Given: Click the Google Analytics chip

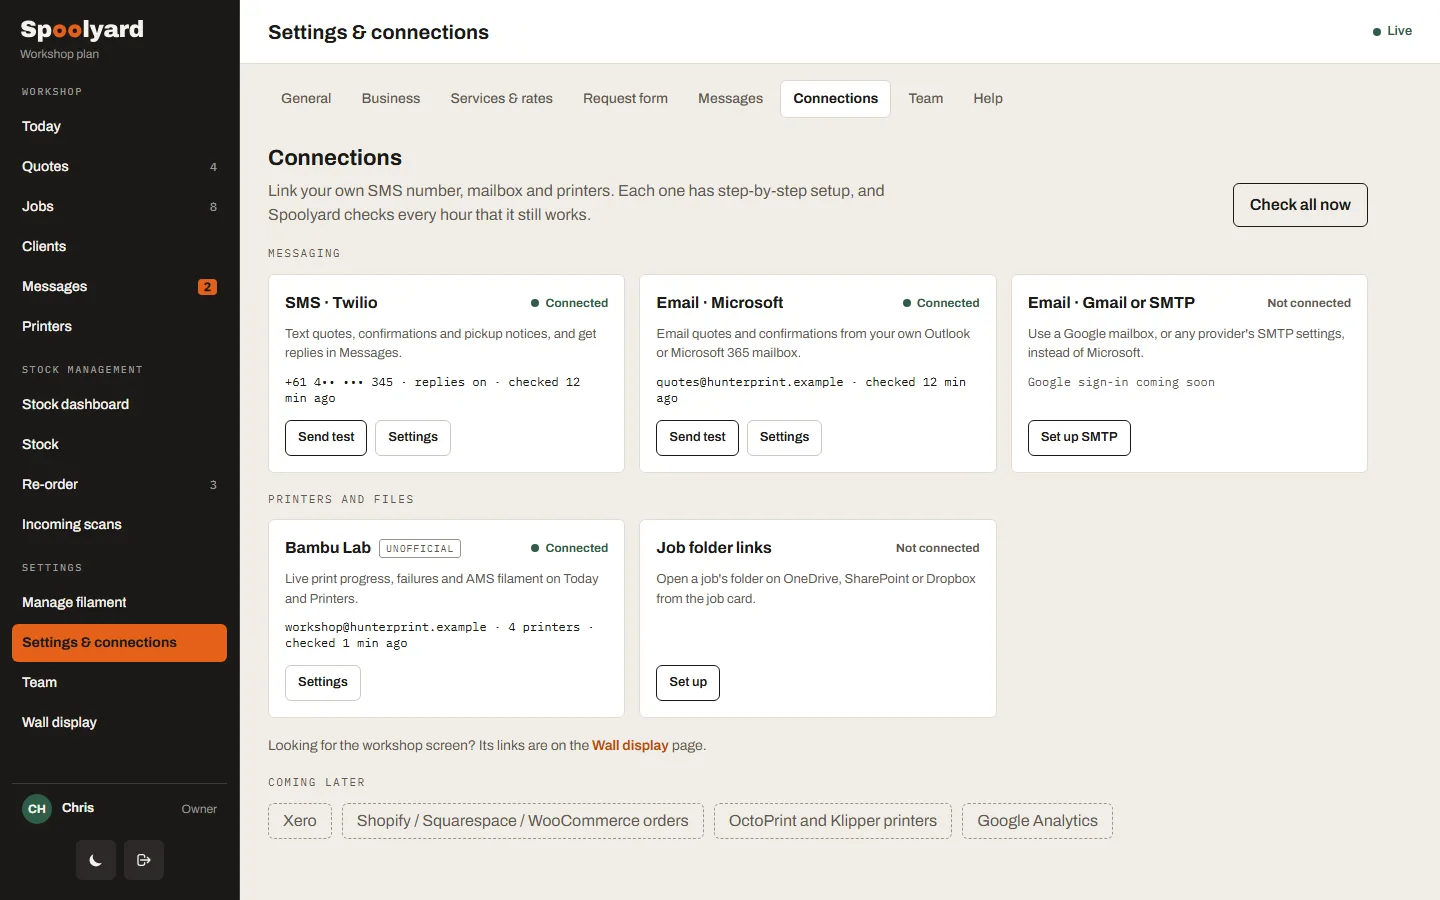Looking at the screenshot, I should (x=1037, y=821).
